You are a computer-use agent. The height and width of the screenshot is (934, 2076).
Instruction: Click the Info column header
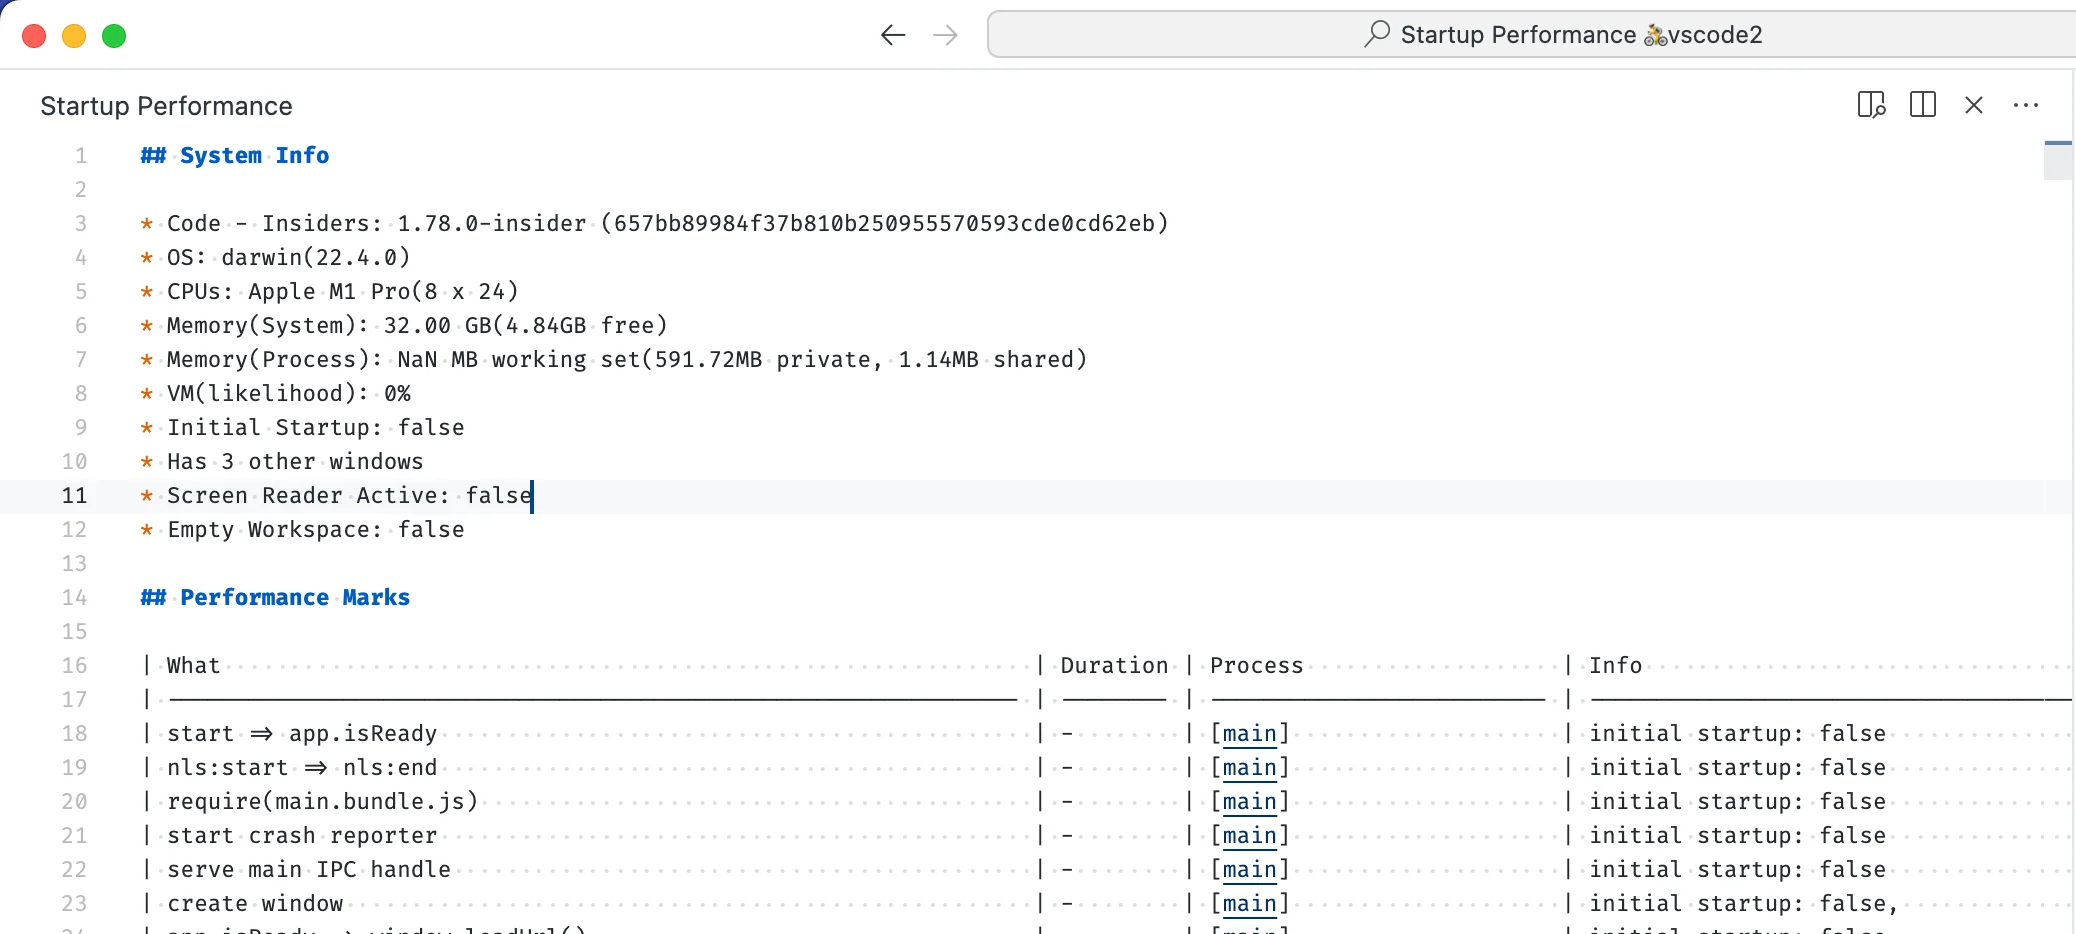click(x=1616, y=666)
